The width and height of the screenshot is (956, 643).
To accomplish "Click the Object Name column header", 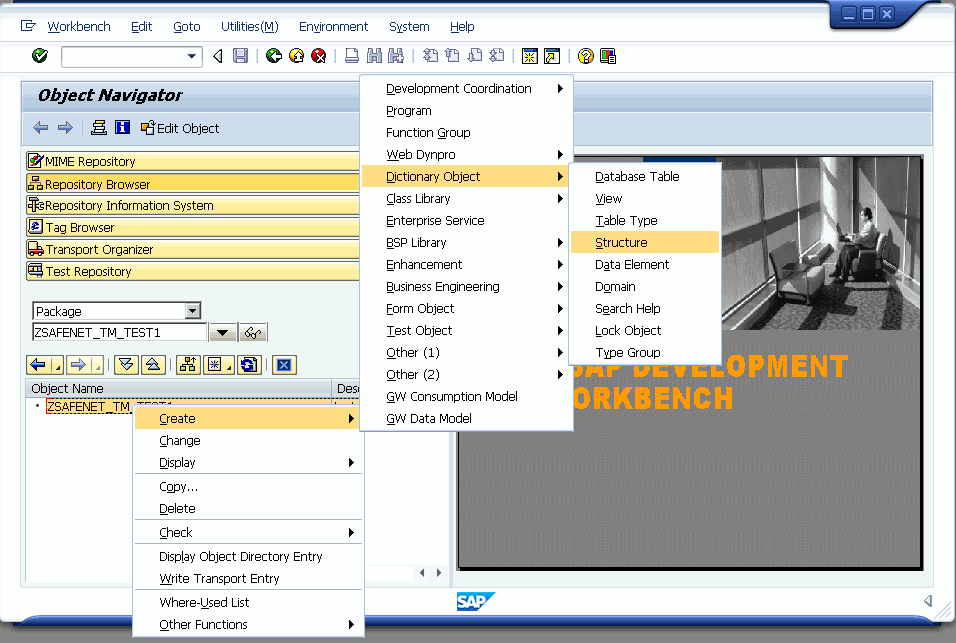I will 178,388.
